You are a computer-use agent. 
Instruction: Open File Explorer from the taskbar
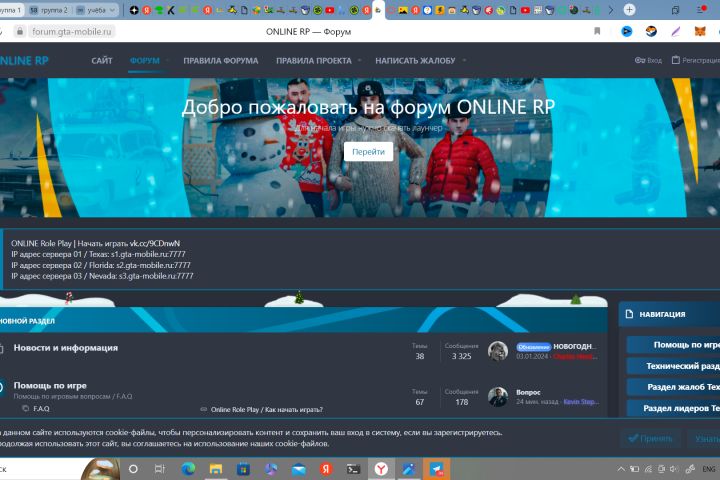216,469
